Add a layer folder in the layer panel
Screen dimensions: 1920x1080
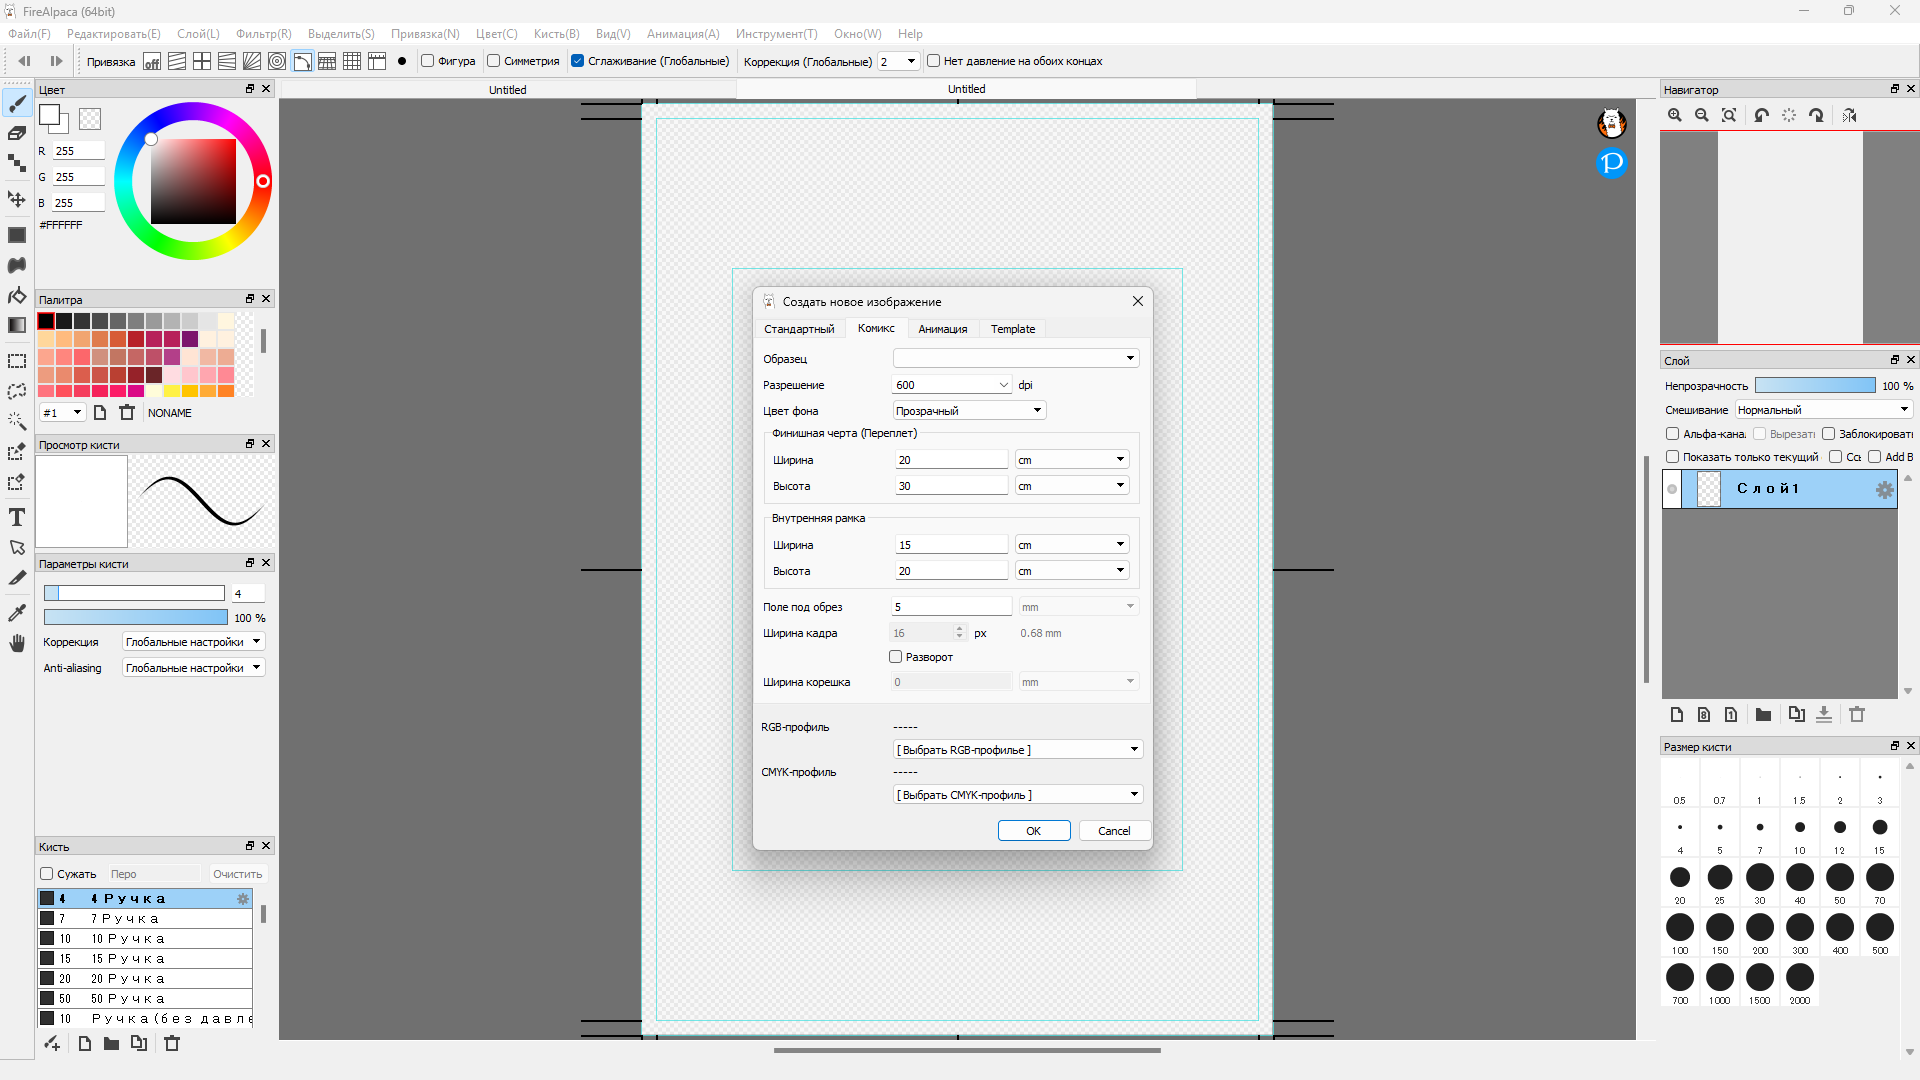point(1763,714)
